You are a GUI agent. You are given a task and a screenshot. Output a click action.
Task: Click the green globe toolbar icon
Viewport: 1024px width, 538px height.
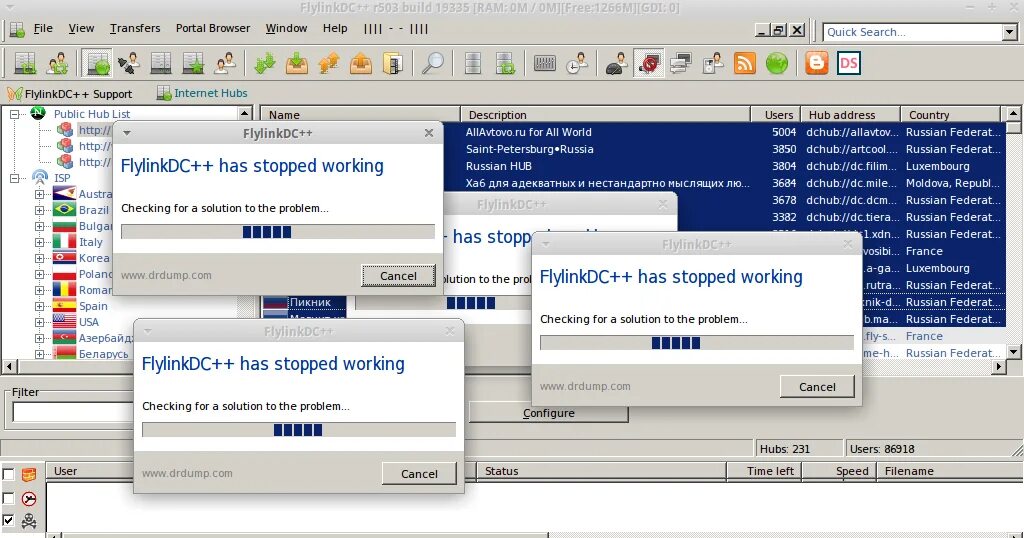777,63
